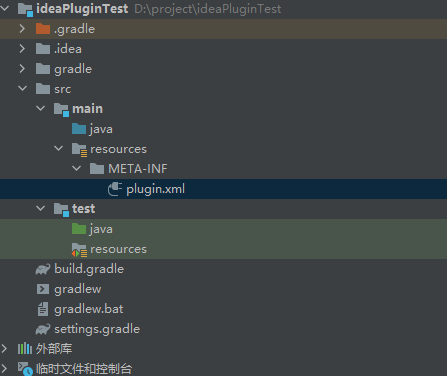Click the orange .gradle folder icon

pos(43,29)
